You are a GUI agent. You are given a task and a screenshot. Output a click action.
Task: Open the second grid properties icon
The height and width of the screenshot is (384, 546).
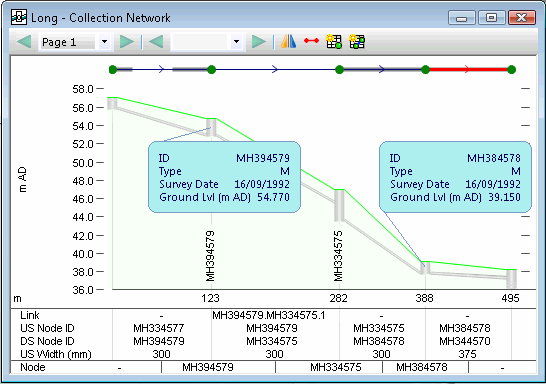pyautogui.click(x=357, y=41)
